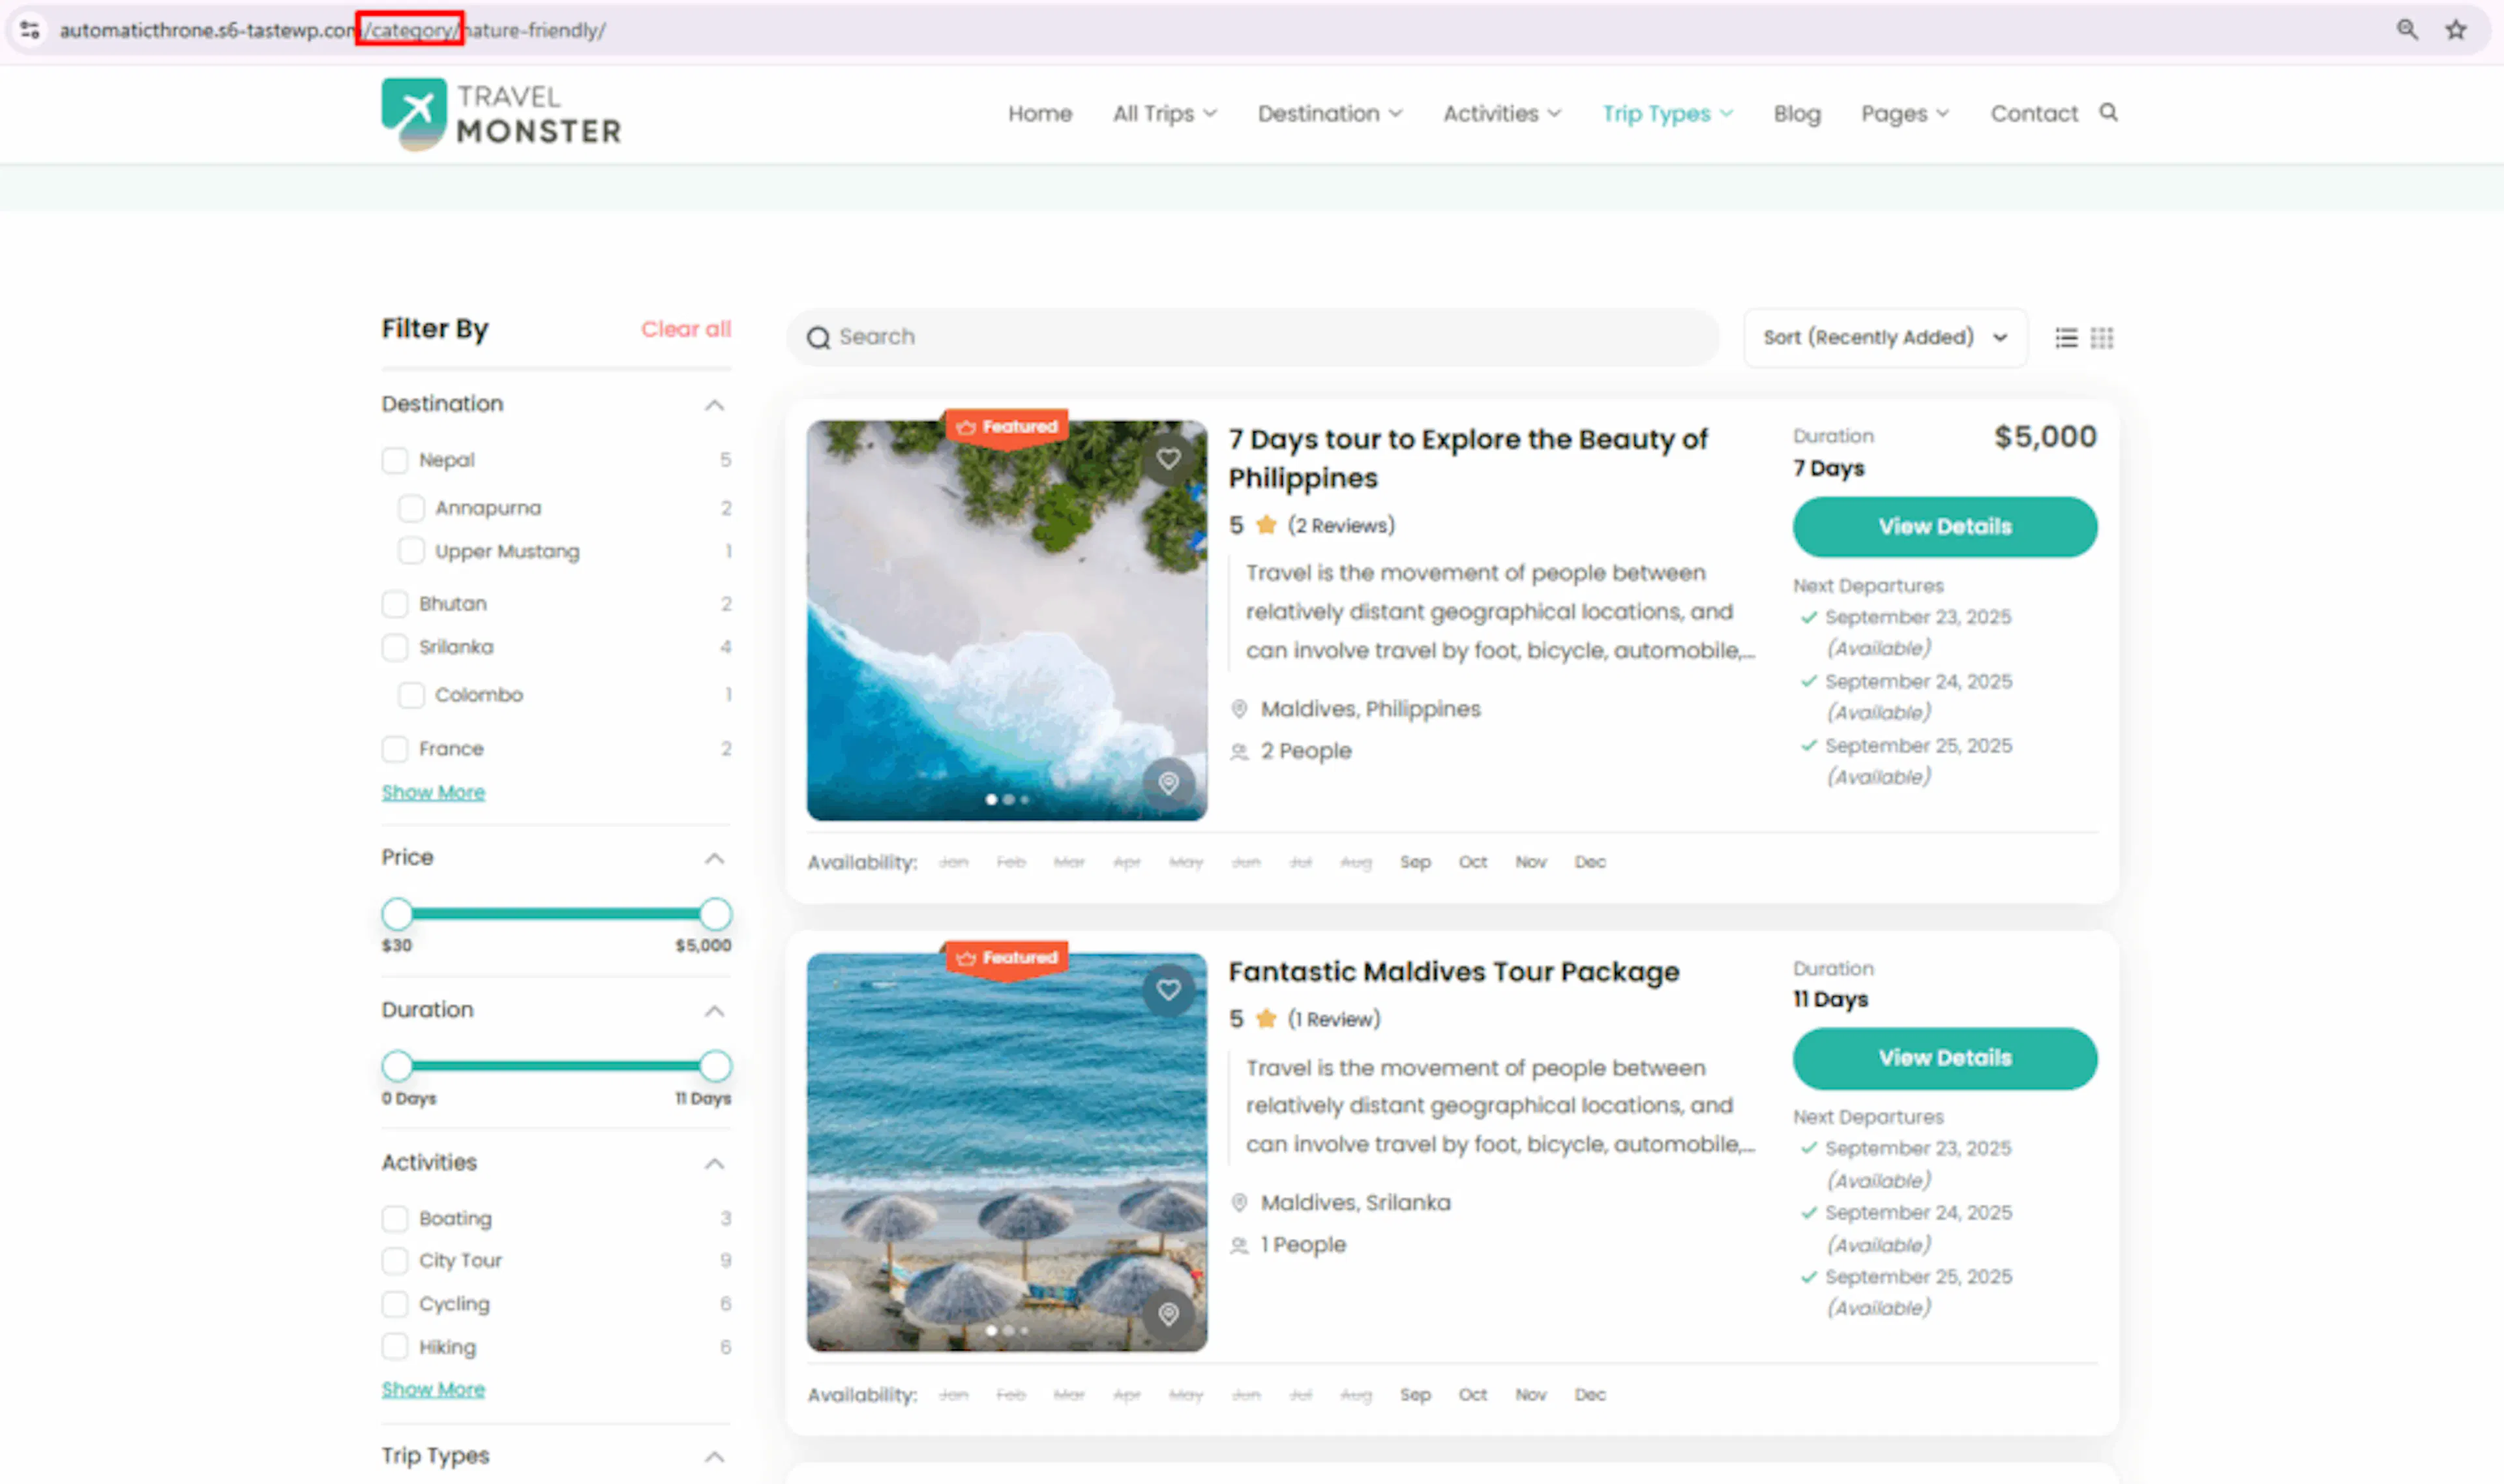Collapse the Destination filter section

point(714,405)
